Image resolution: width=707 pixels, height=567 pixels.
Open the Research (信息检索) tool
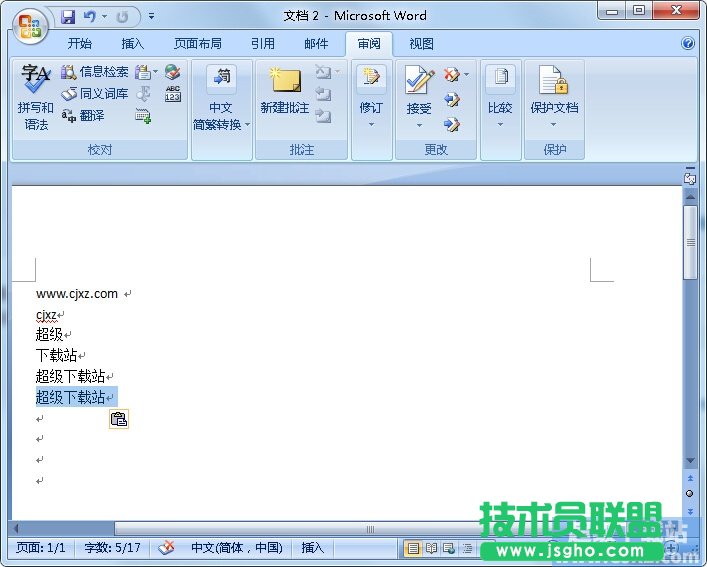95,72
